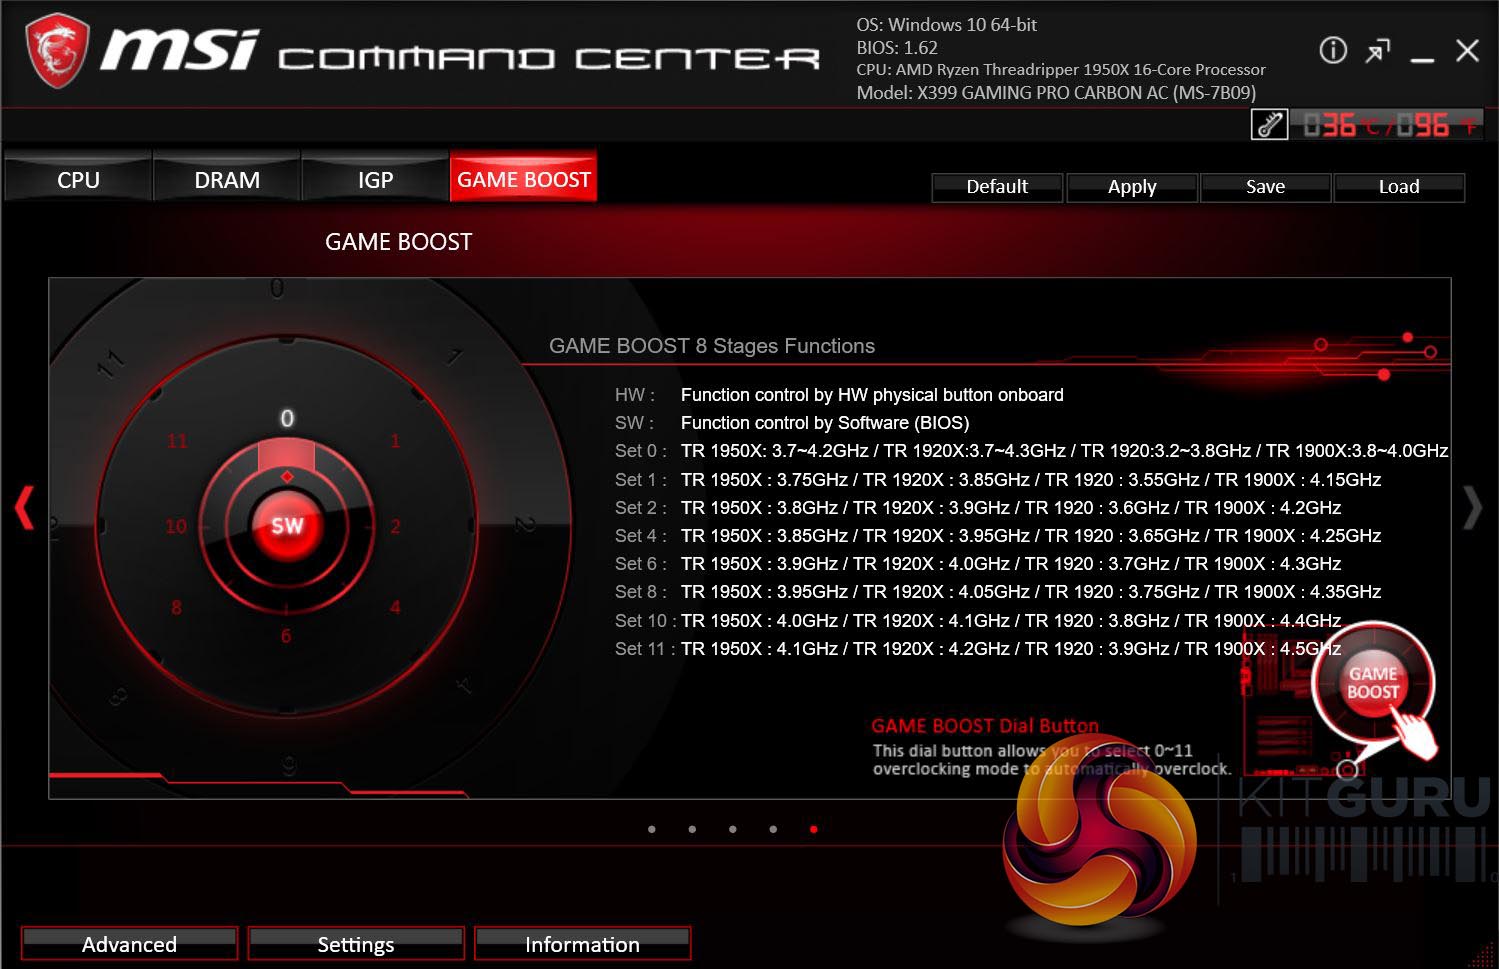Viewport: 1499px width, 969px height.
Task: Click the 'BIOS: 1.62' text
Action: click(x=897, y=47)
